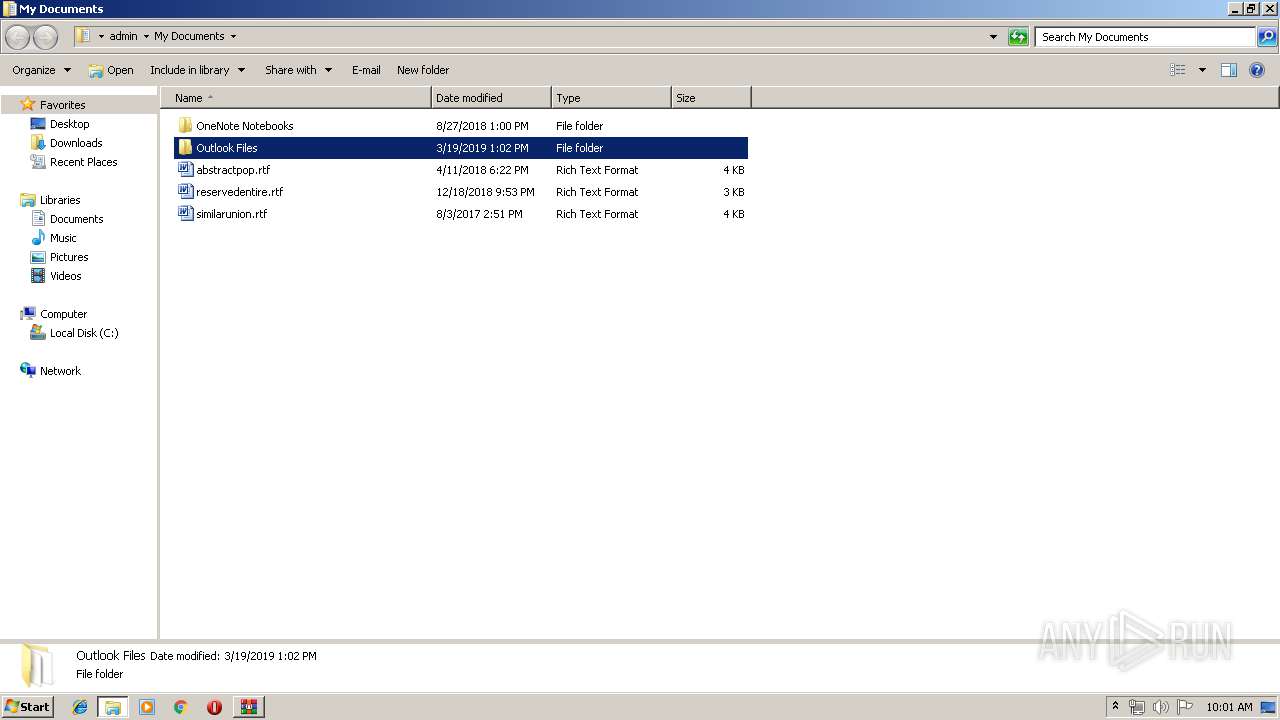Select Pictures library in sidebar

[x=69, y=257]
